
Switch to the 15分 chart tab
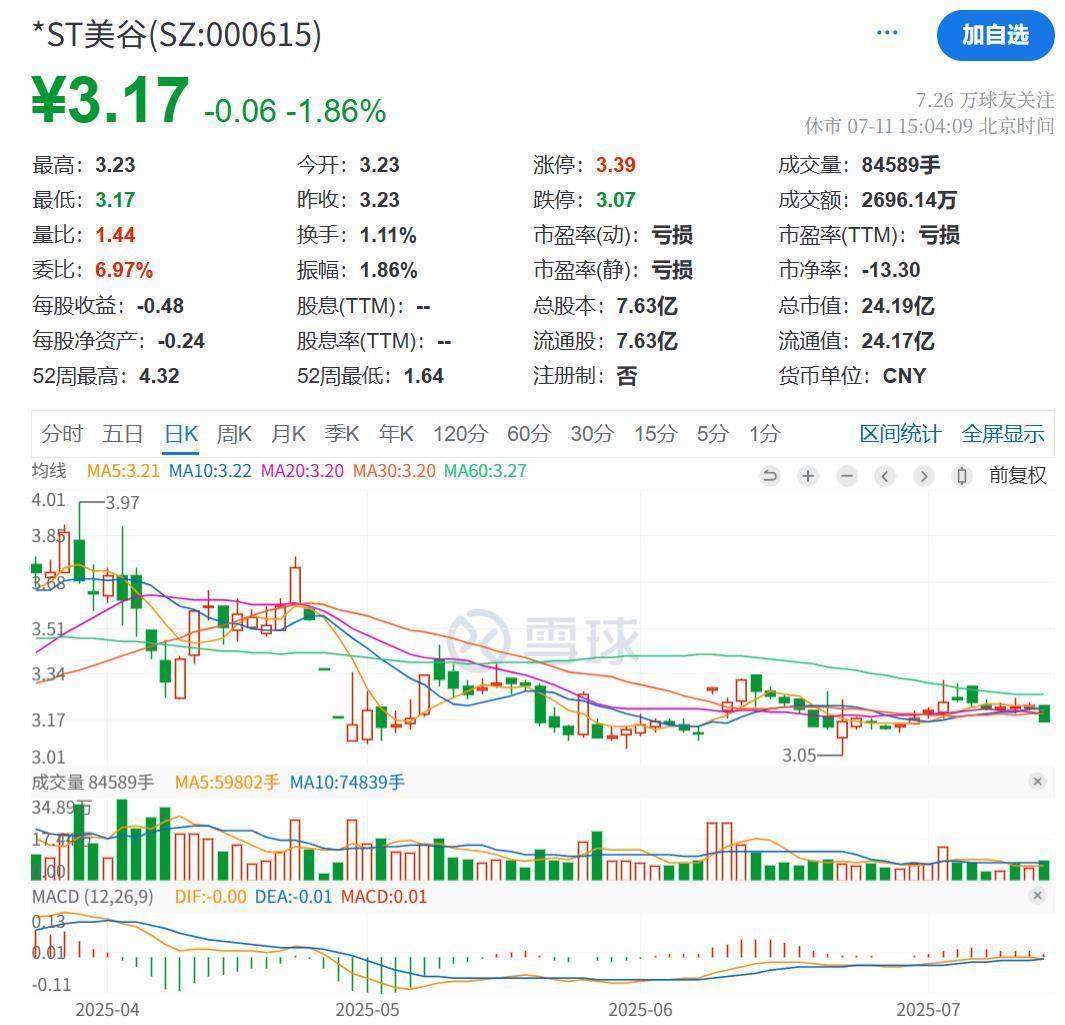tap(655, 433)
